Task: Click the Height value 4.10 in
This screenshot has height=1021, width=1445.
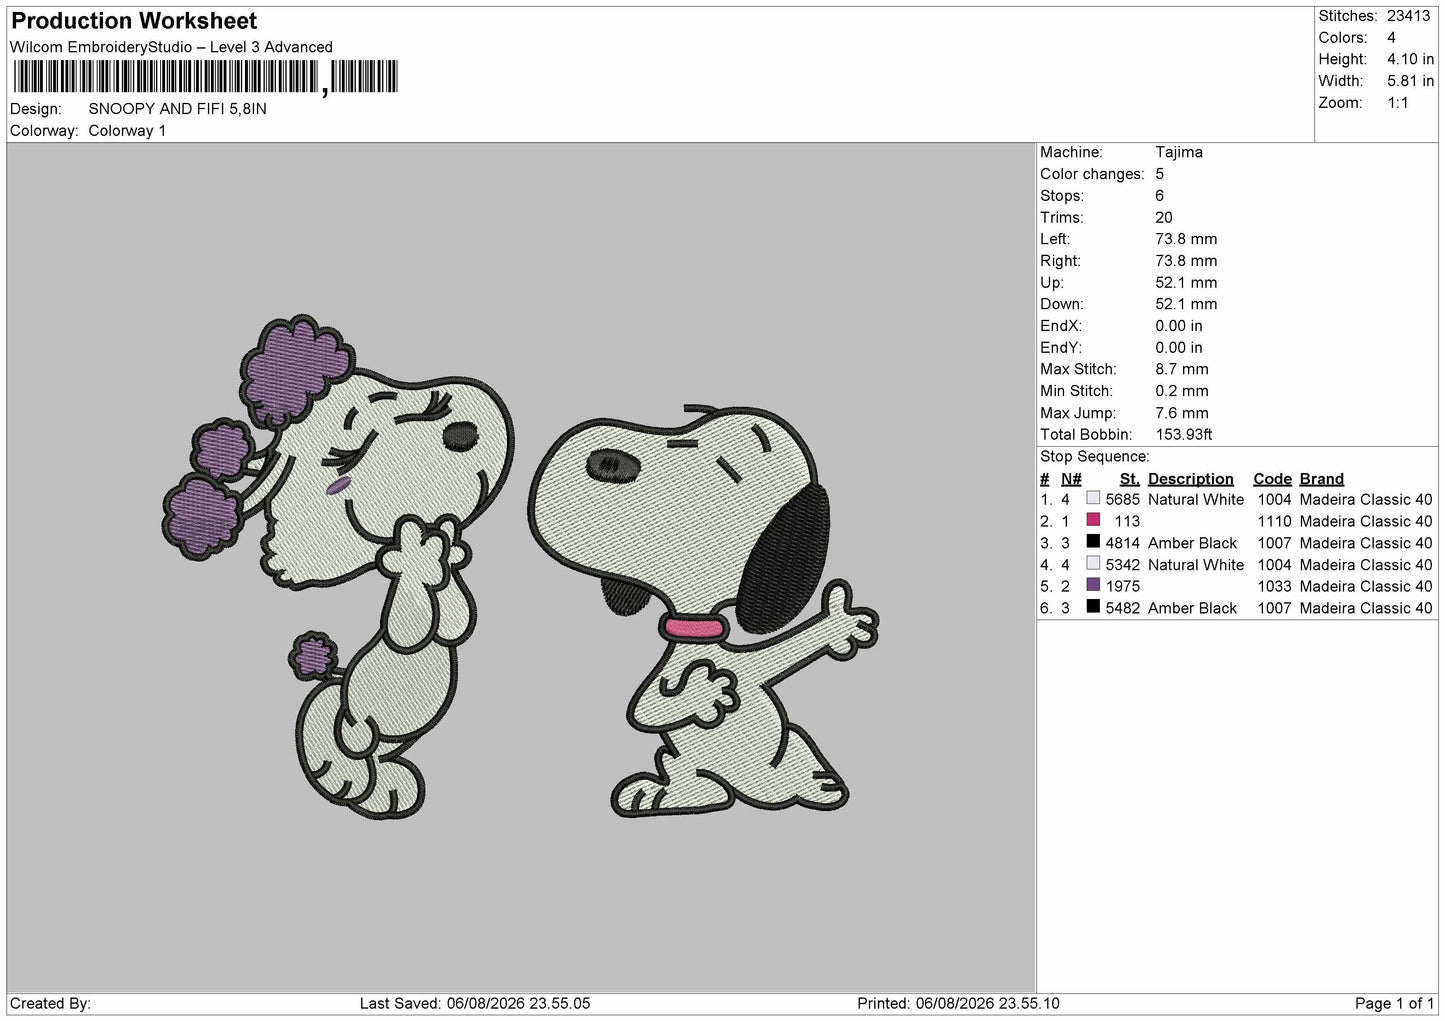Action: click(x=1410, y=60)
